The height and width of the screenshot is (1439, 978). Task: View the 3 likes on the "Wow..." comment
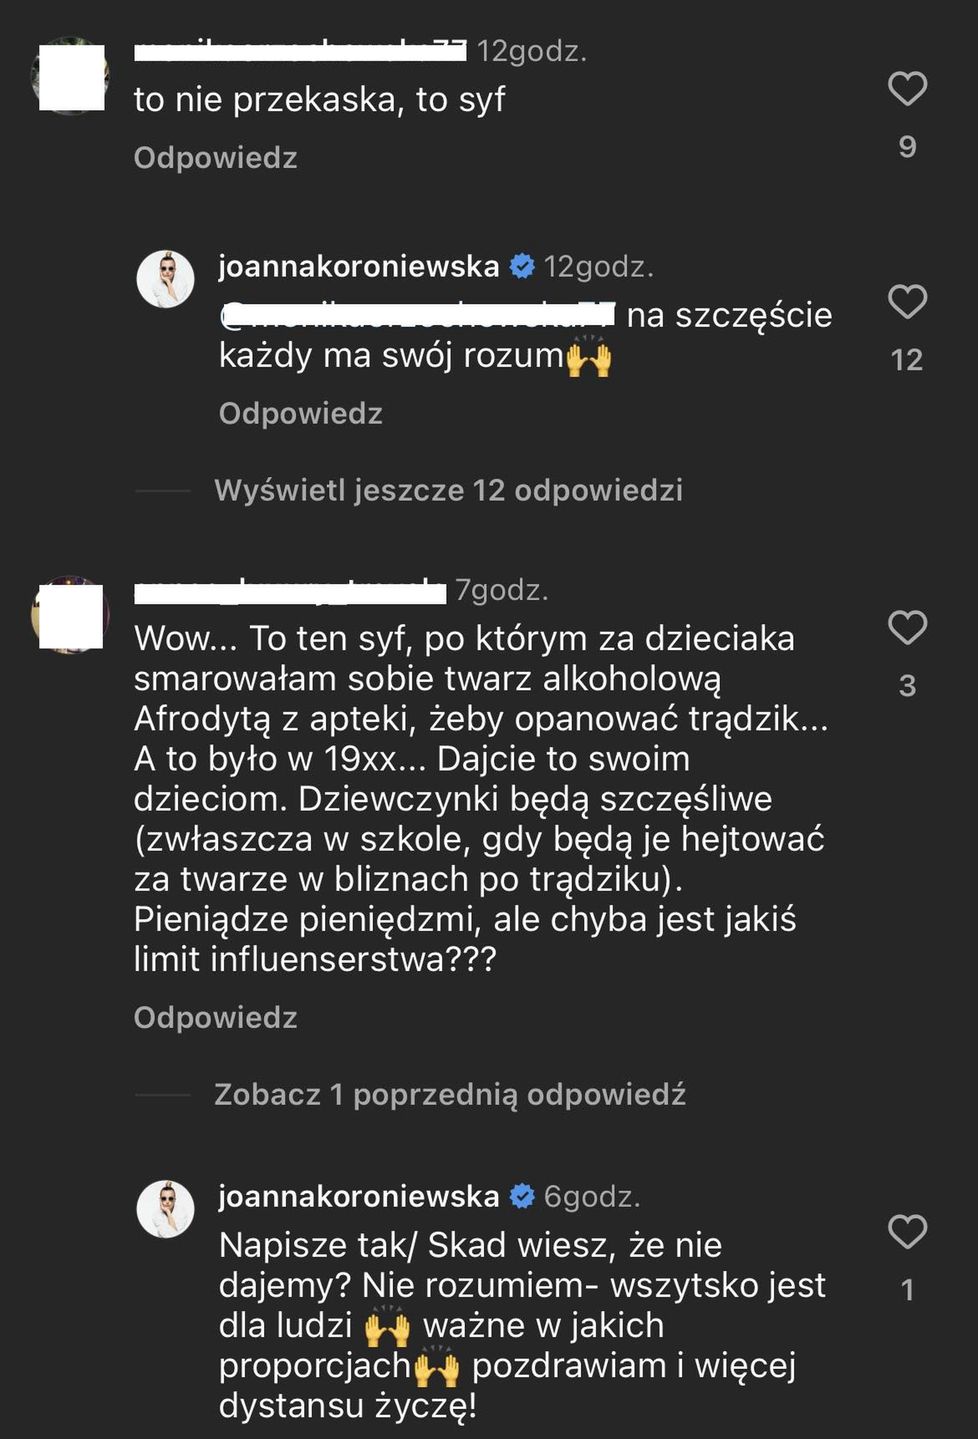click(x=907, y=686)
